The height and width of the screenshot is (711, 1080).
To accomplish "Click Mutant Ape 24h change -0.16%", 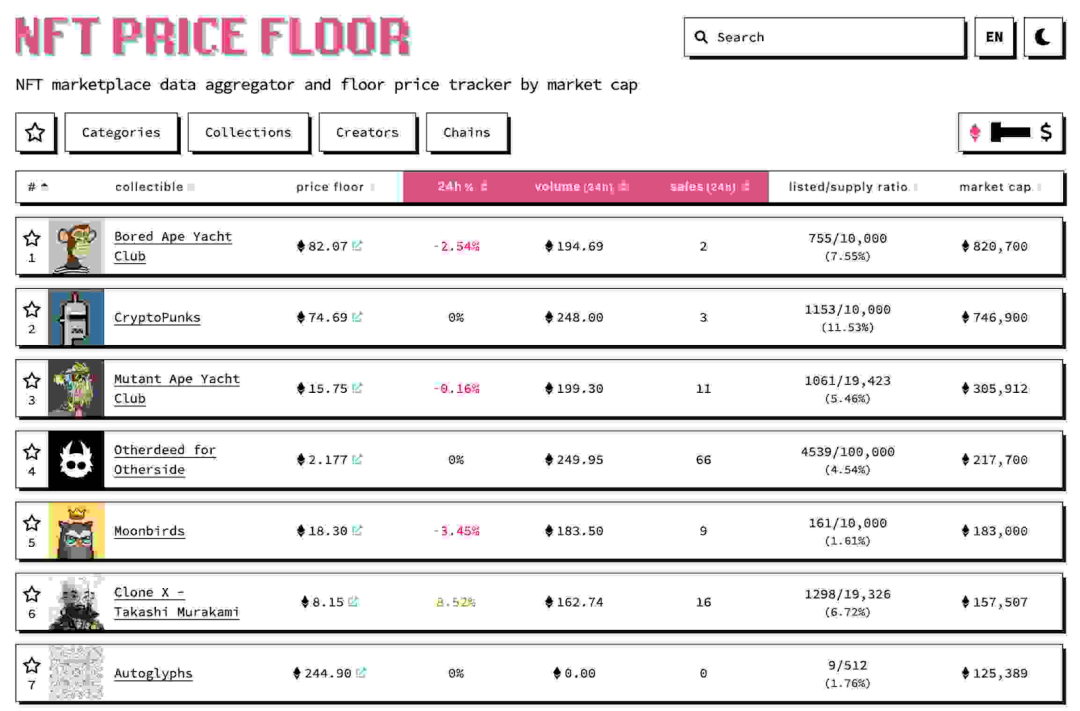I will point(456,389).
